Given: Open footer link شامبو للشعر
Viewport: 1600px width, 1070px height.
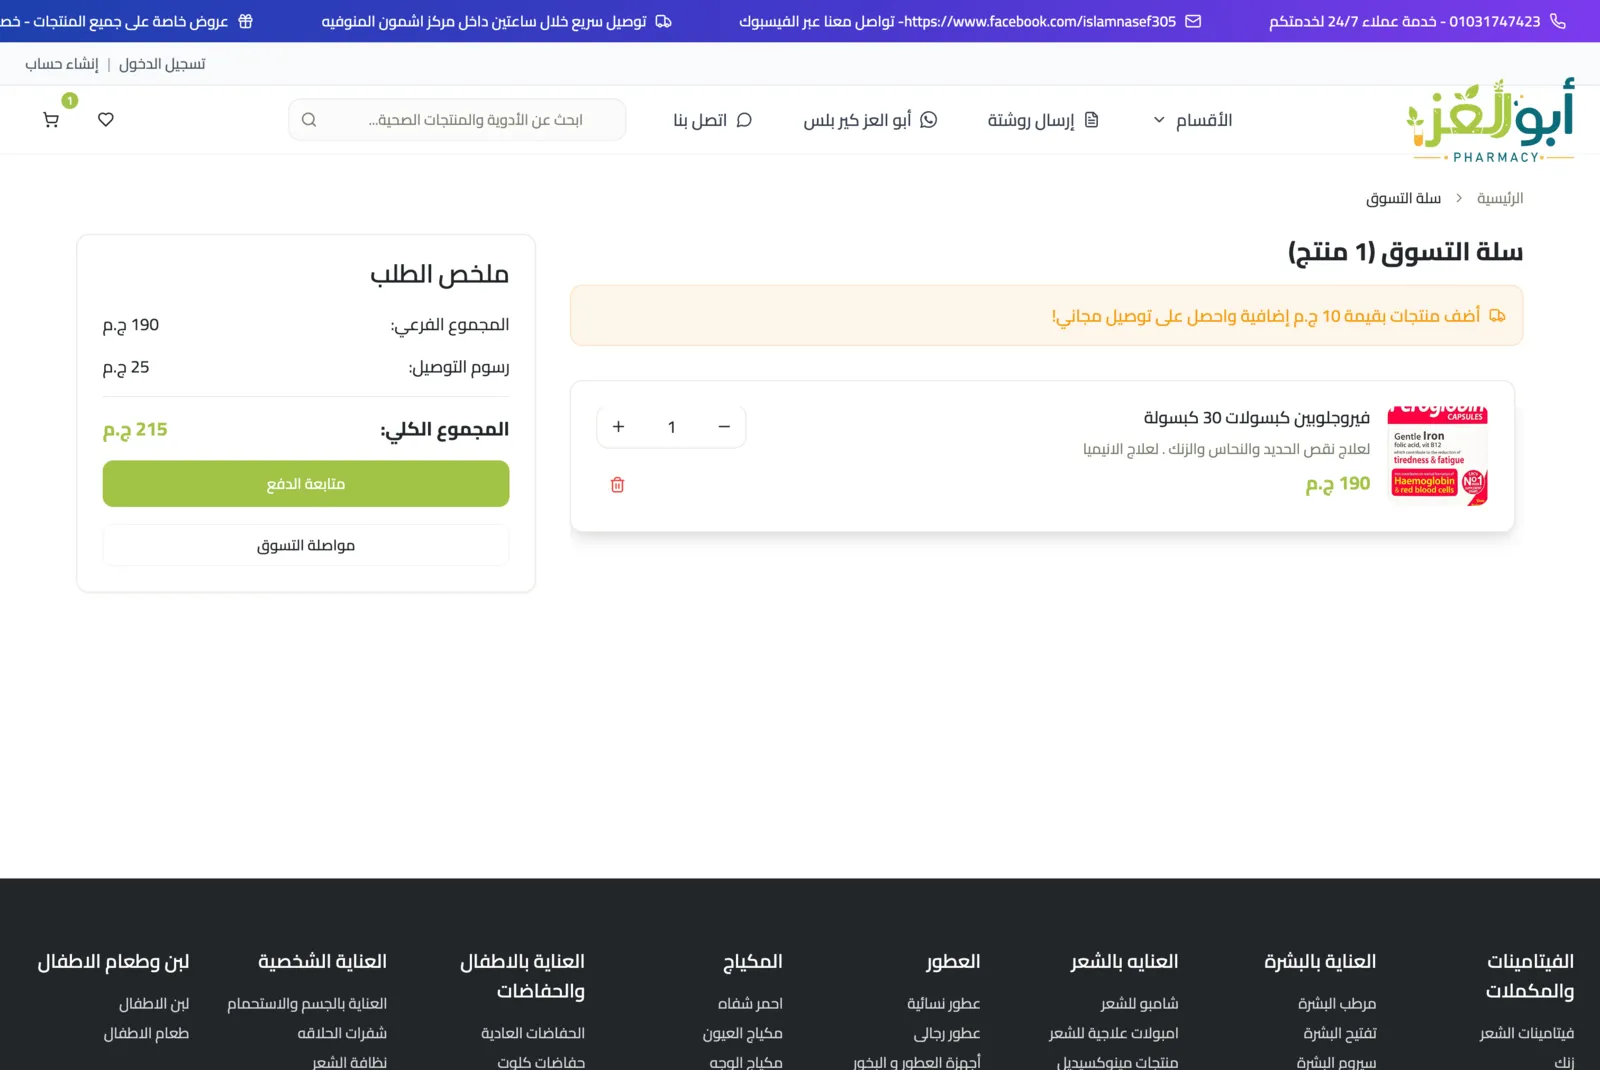Looking at the screenshot, I should 1140,1003.
